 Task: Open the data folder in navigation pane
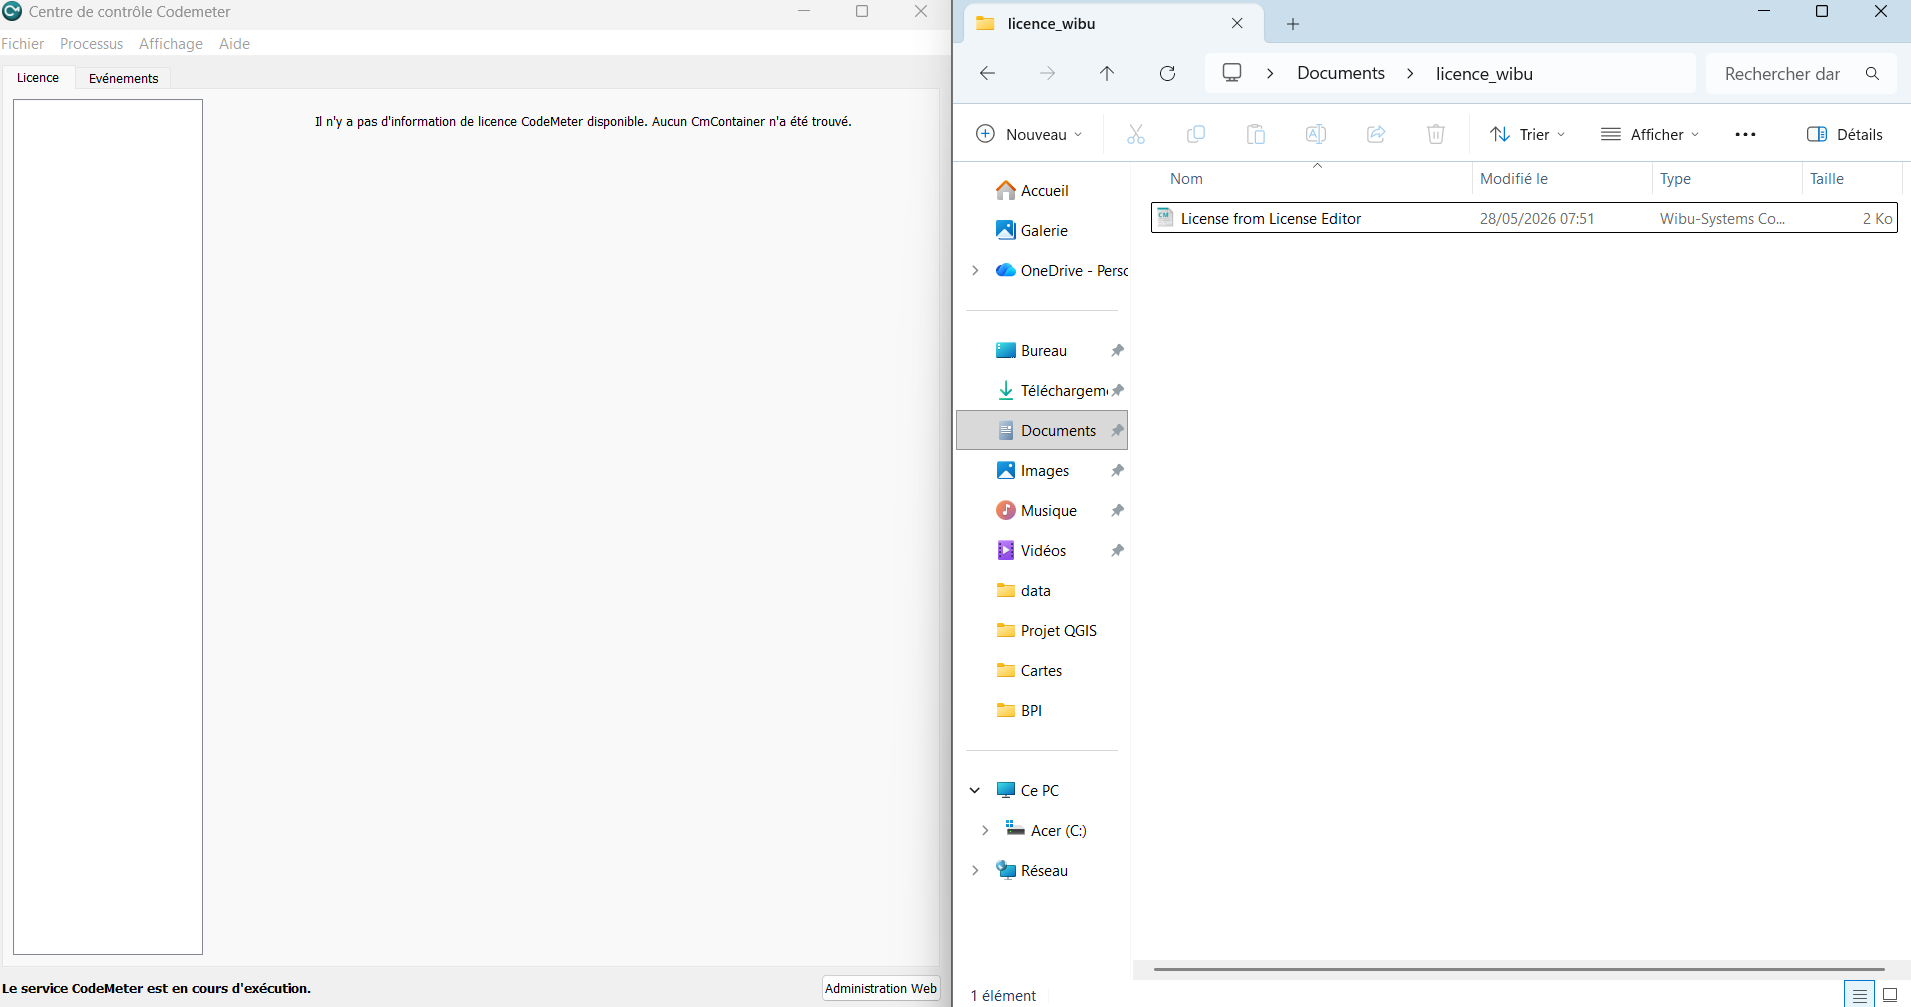click(1035, 590)
